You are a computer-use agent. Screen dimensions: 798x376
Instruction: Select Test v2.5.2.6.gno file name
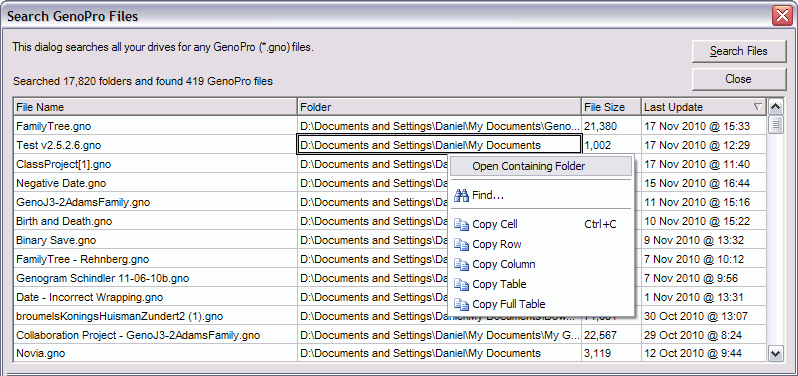click(x=59, y=145)
